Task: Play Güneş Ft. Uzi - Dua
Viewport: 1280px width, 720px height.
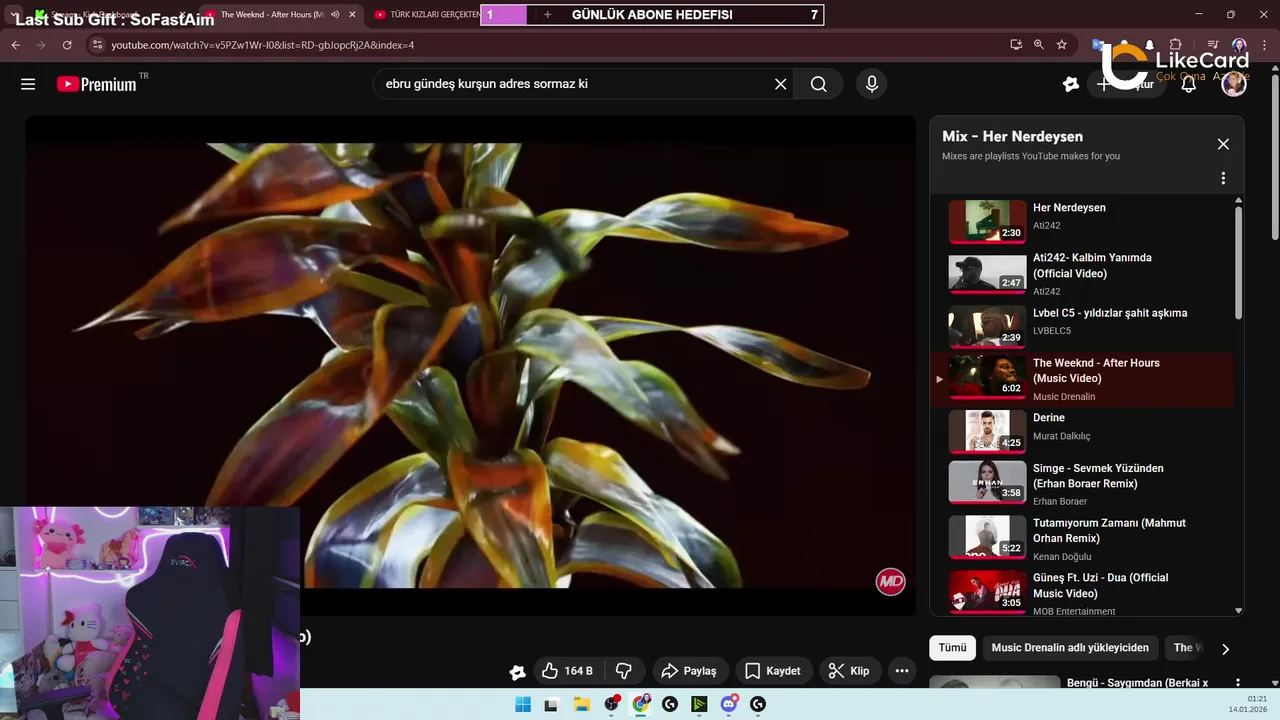Action: (1082, 592)
